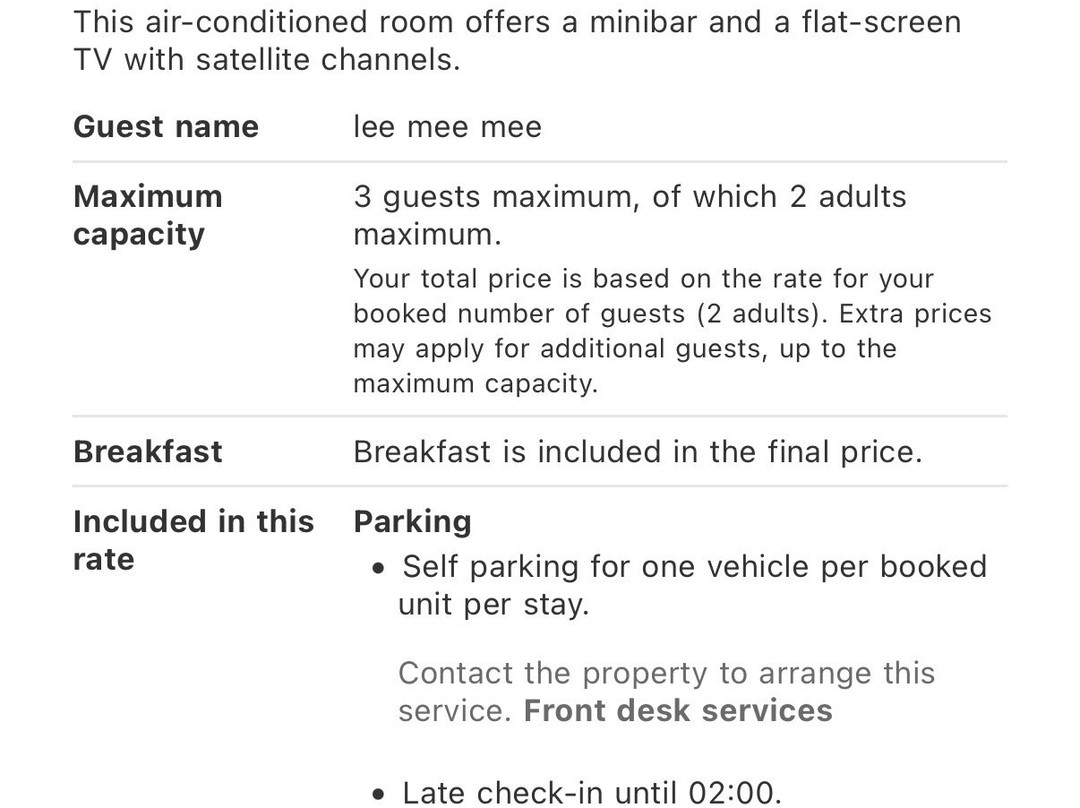Click the words Extra prices in the capacity note
Screen dimensions: 1080x808
[915, 314]
